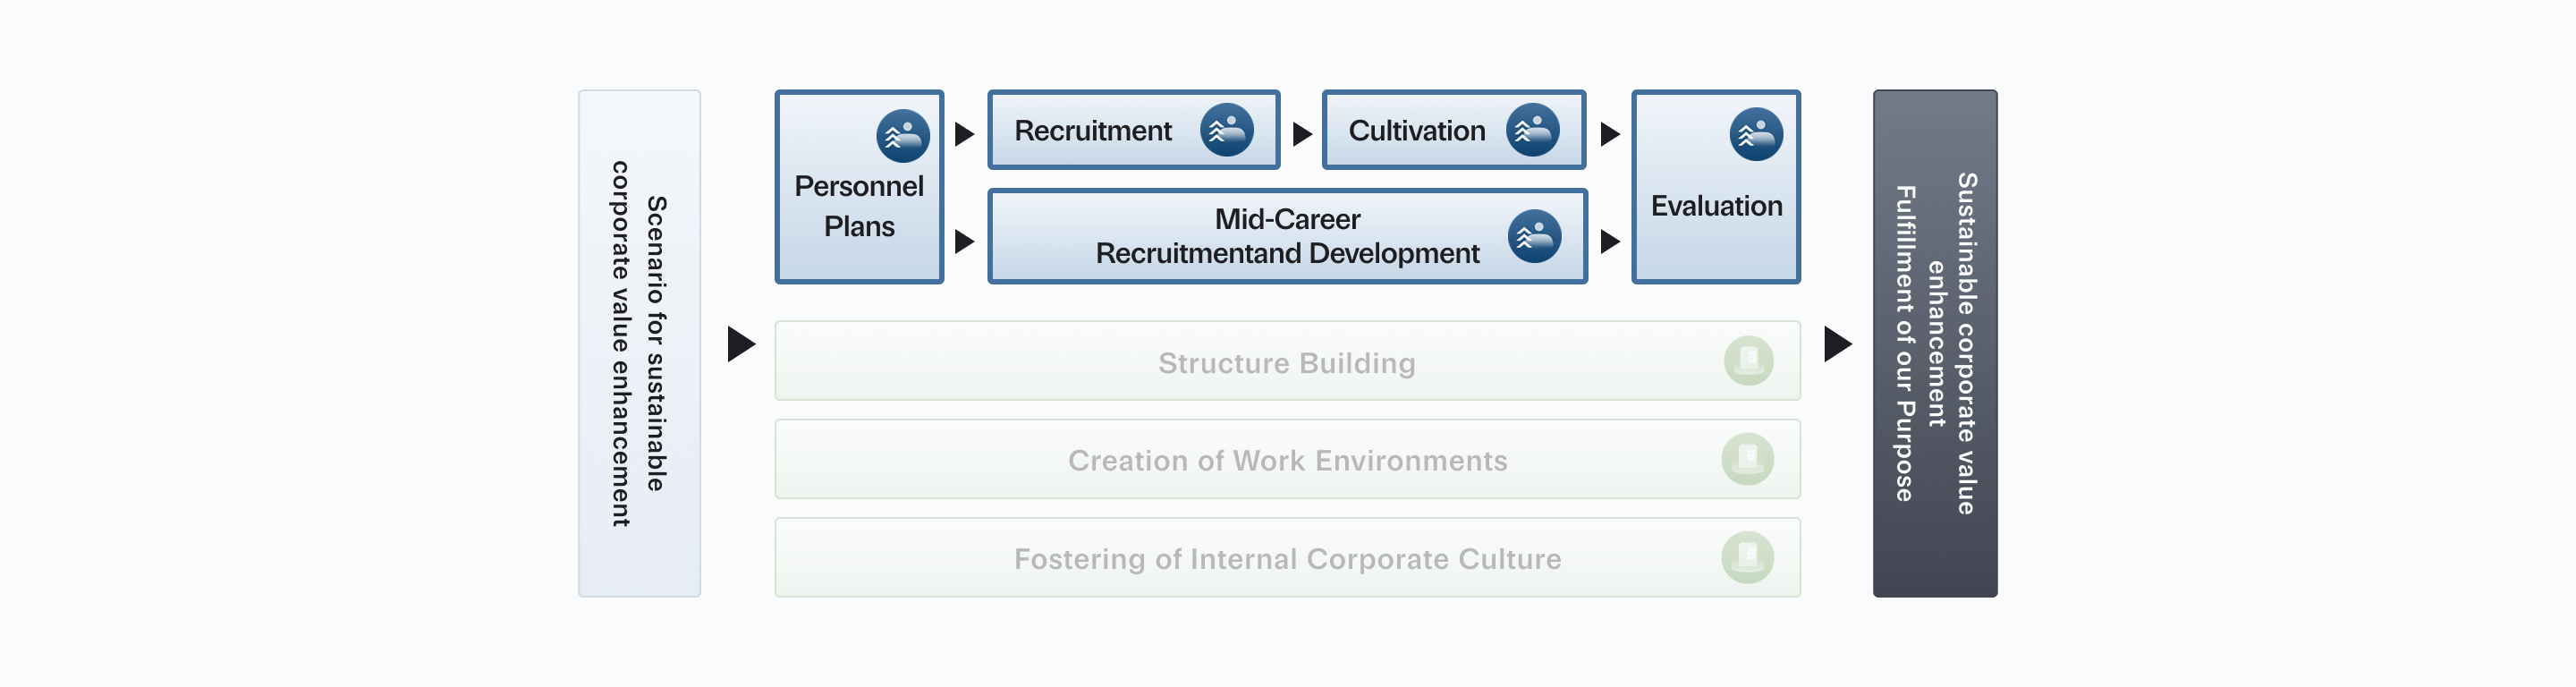2576x687 pixels.
Task: Click the people icon in Personnel Plans box
Action: pos(902,136)
